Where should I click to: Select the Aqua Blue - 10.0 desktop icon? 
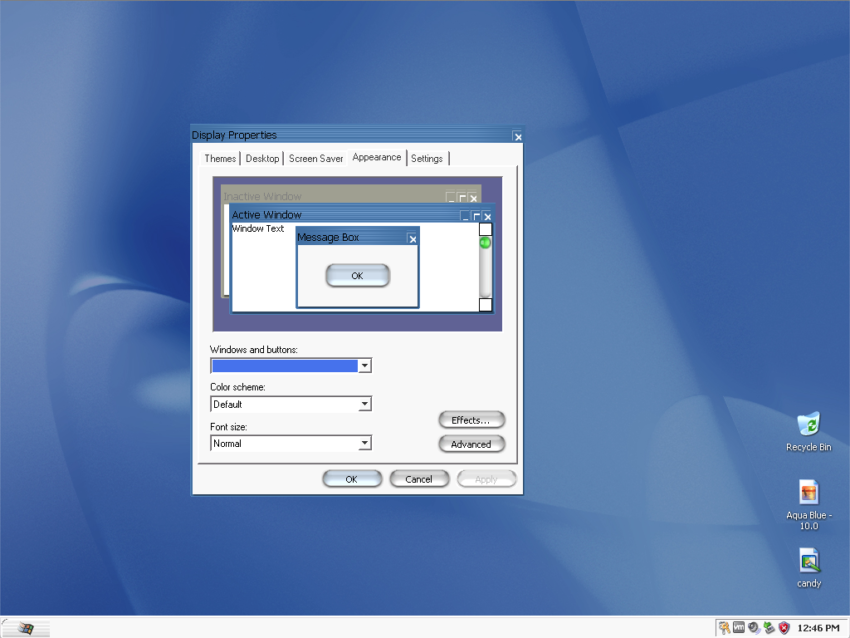click(x=809, y=505)
